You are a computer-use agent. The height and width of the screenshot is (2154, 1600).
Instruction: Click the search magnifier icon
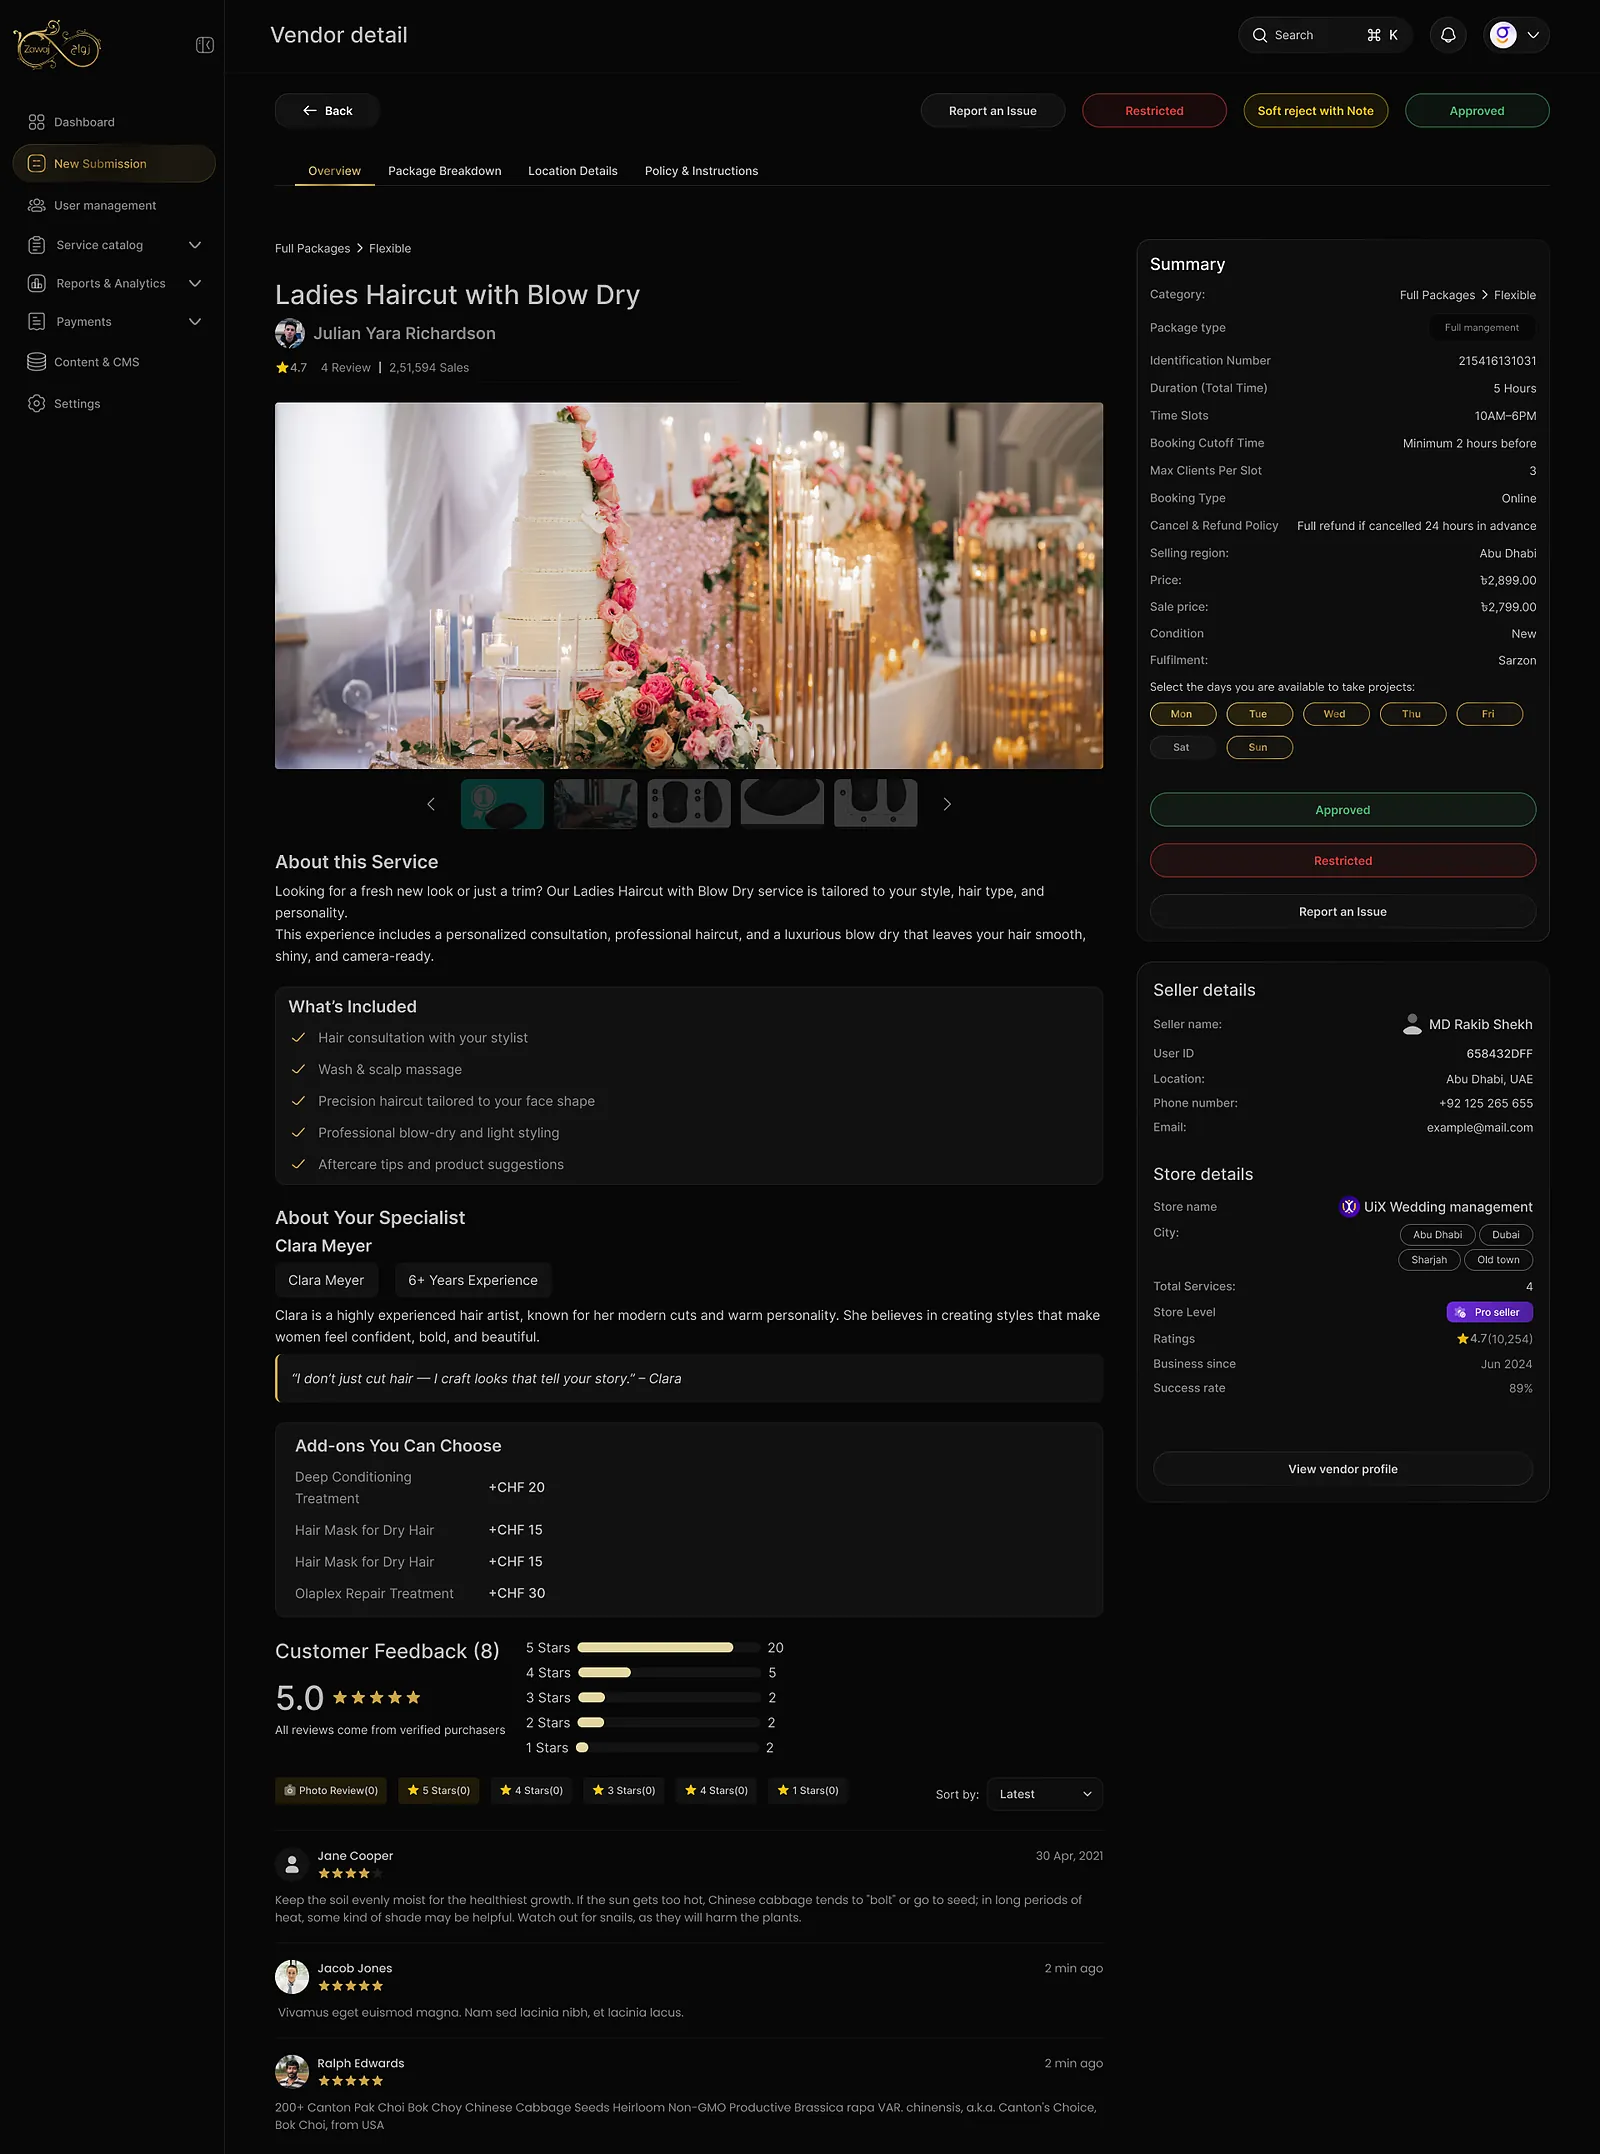tap(1260, 35)
